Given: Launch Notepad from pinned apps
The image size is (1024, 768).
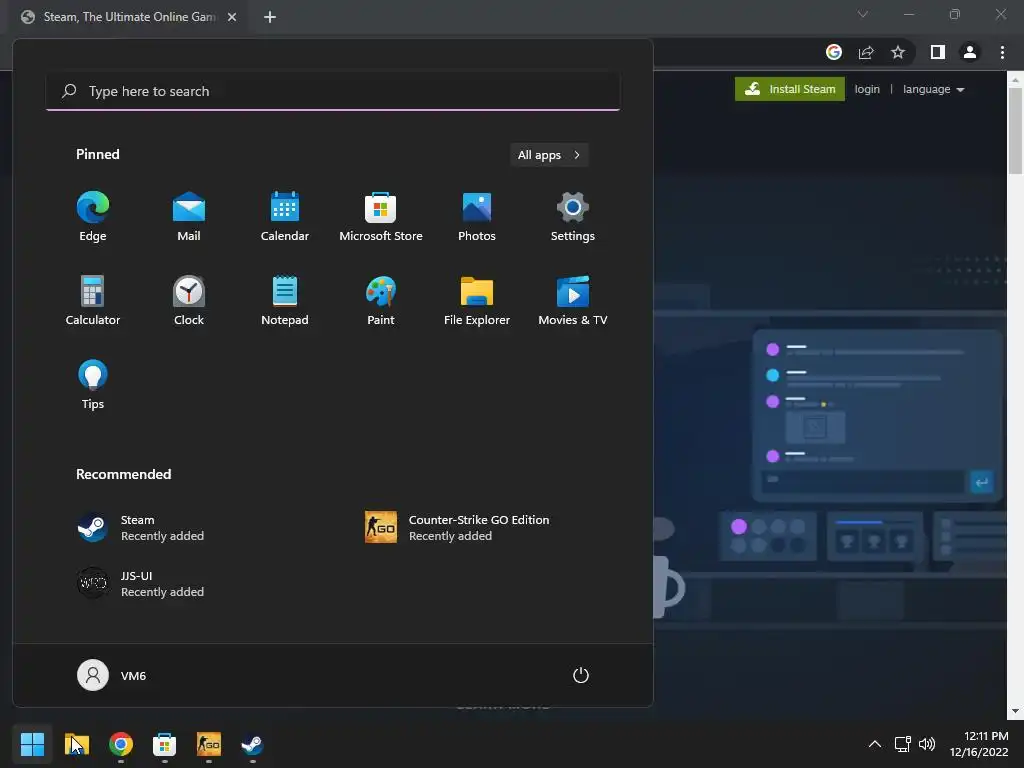Looking at the screenshot, I should click(x=285, y=300).
